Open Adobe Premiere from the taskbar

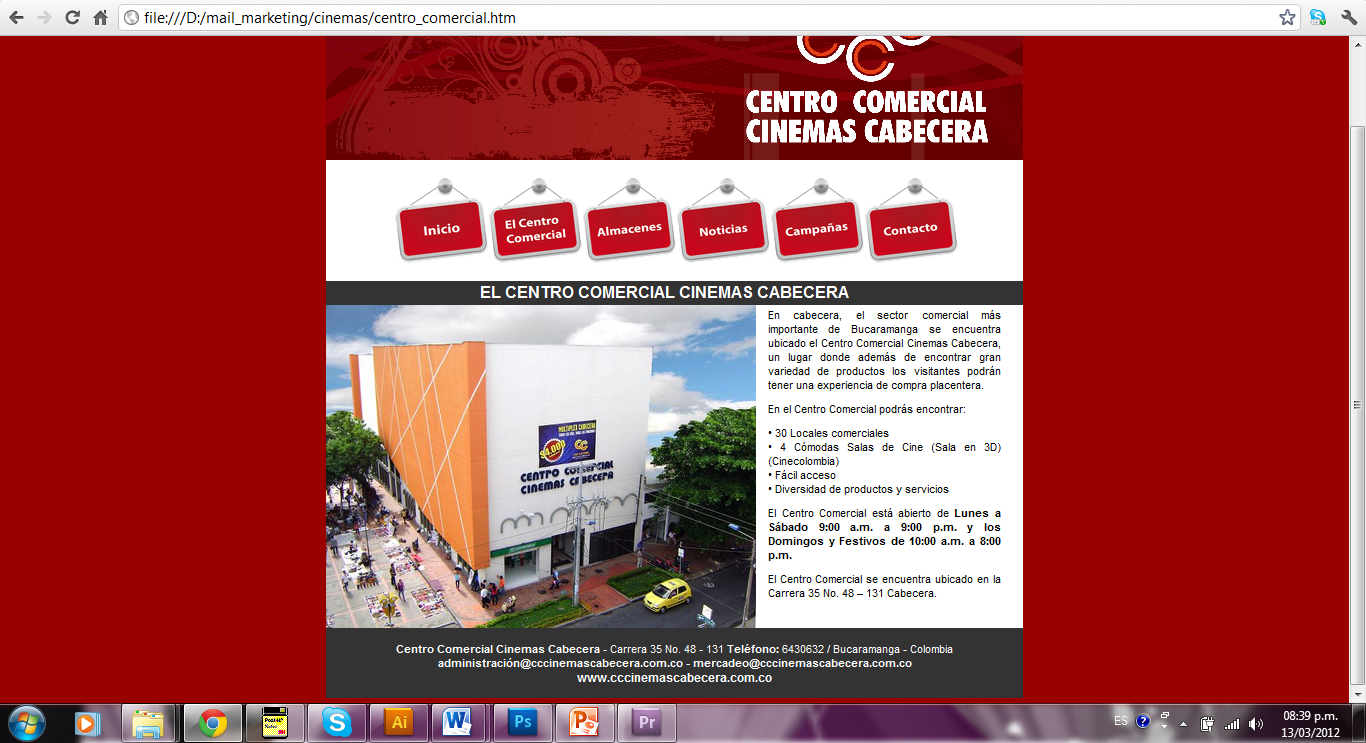pos(647,722)
